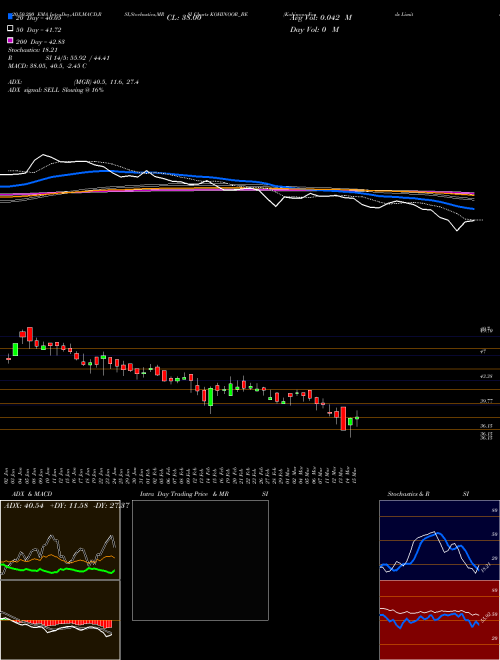The height and width of the screenshot is (660, 500).
Task: Open the empty intraday trading price panel
Action: tap(200, 560)
